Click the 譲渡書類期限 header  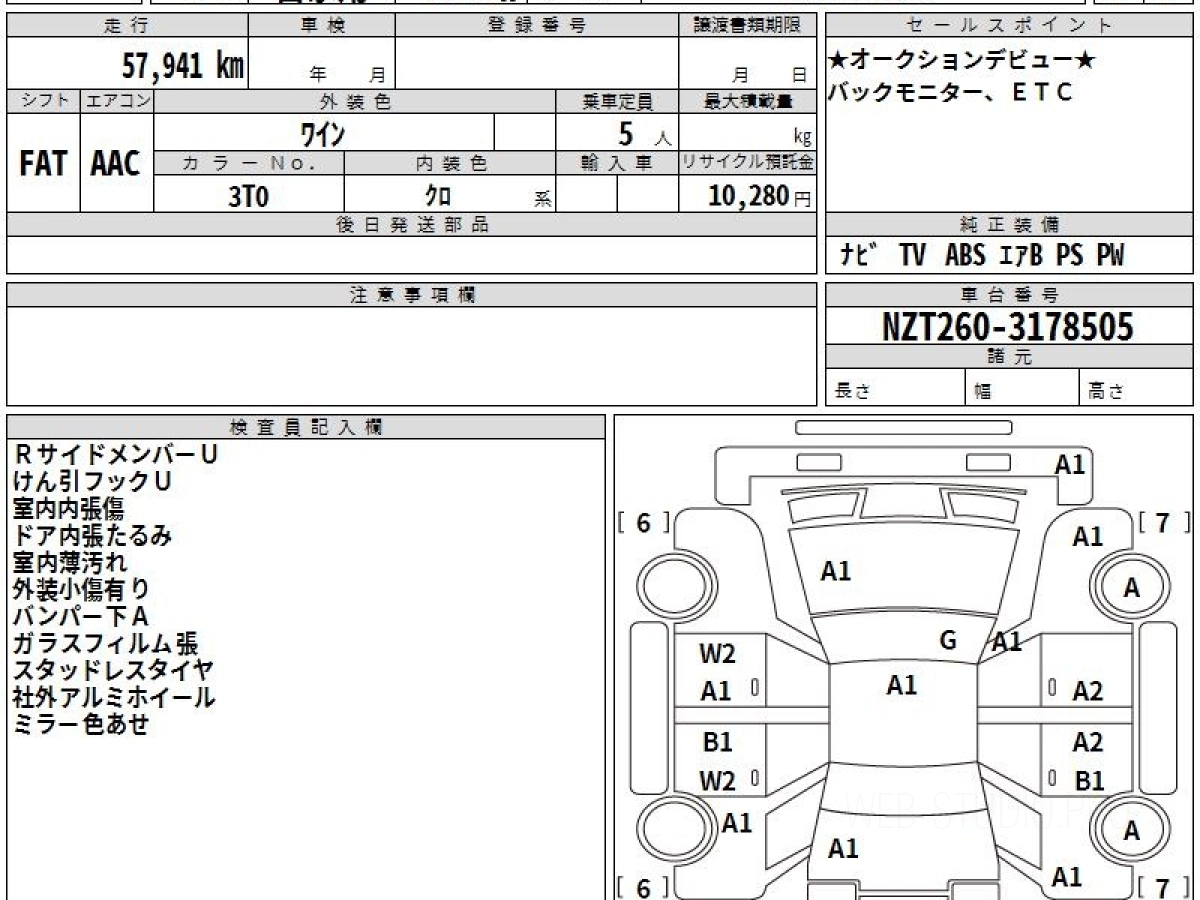tap(747, 26)
